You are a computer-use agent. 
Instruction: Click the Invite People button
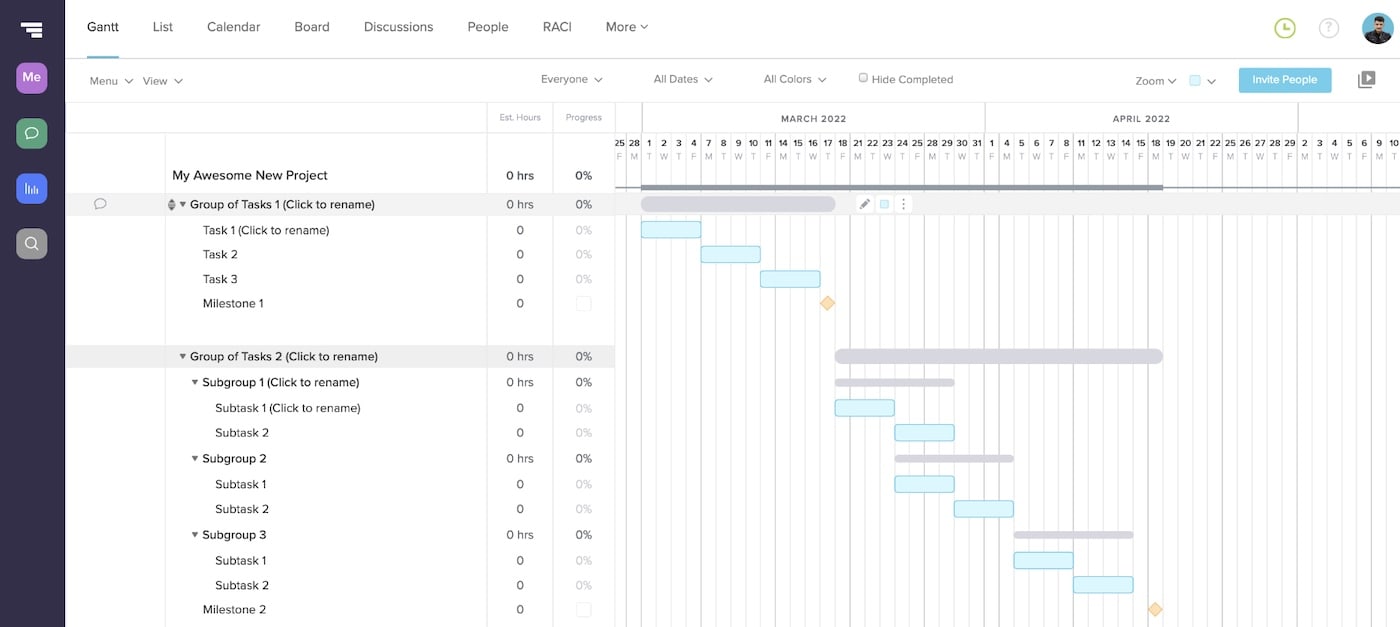(1284, 79)
